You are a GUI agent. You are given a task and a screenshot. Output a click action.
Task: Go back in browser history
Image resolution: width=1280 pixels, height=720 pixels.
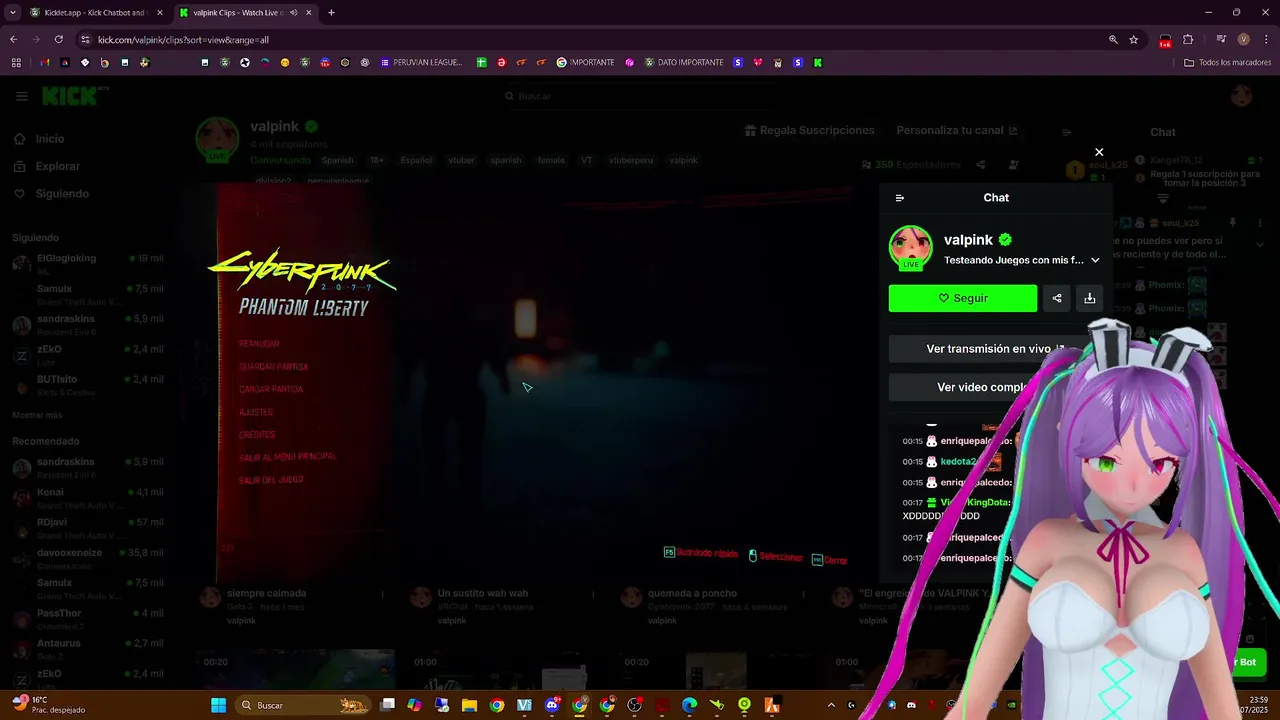point(13,40)
